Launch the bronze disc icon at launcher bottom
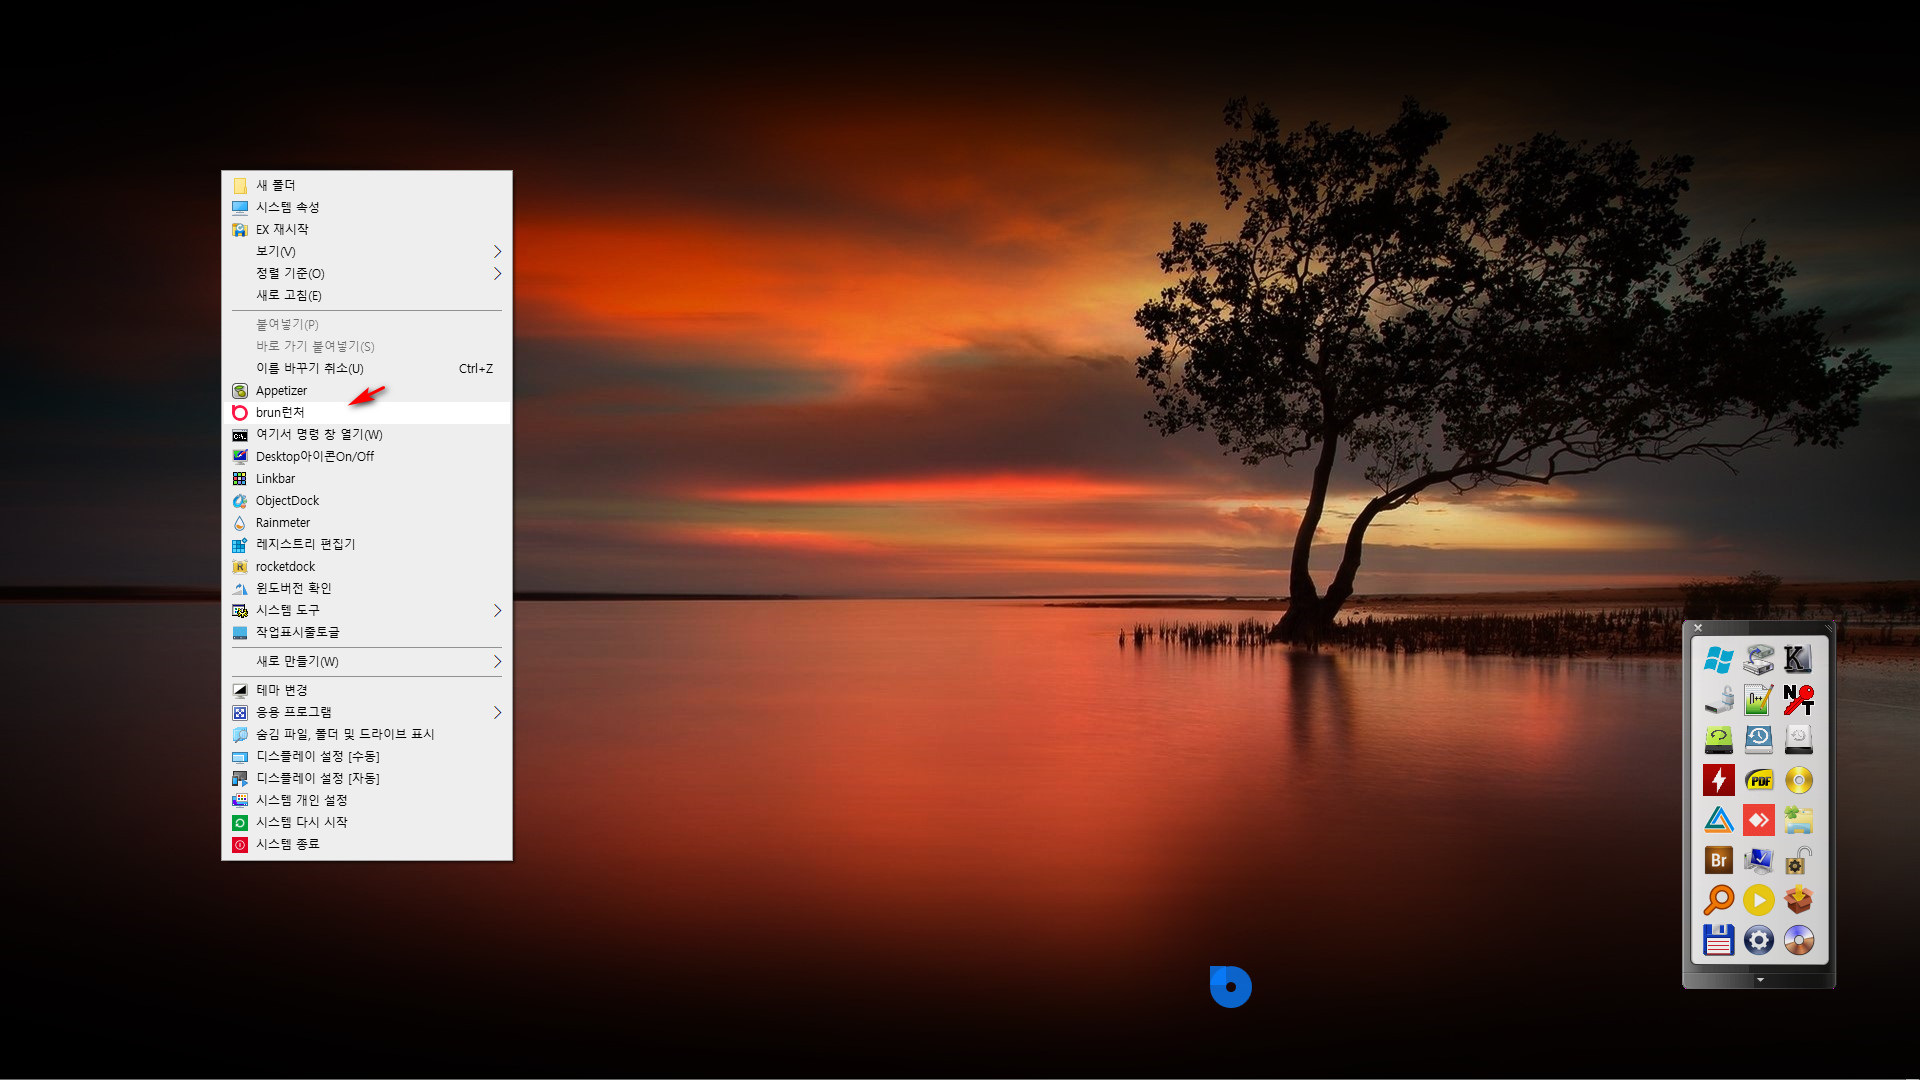The width and height of the screenshot is (1920, 1080). click(1798, 940)
